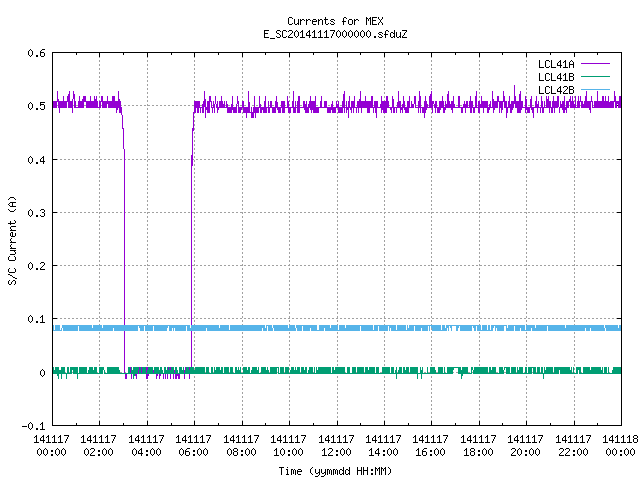Click the purple LCL41A rising edge near 06:00
Screen dimensions: 640x480
tap(191, 245)
